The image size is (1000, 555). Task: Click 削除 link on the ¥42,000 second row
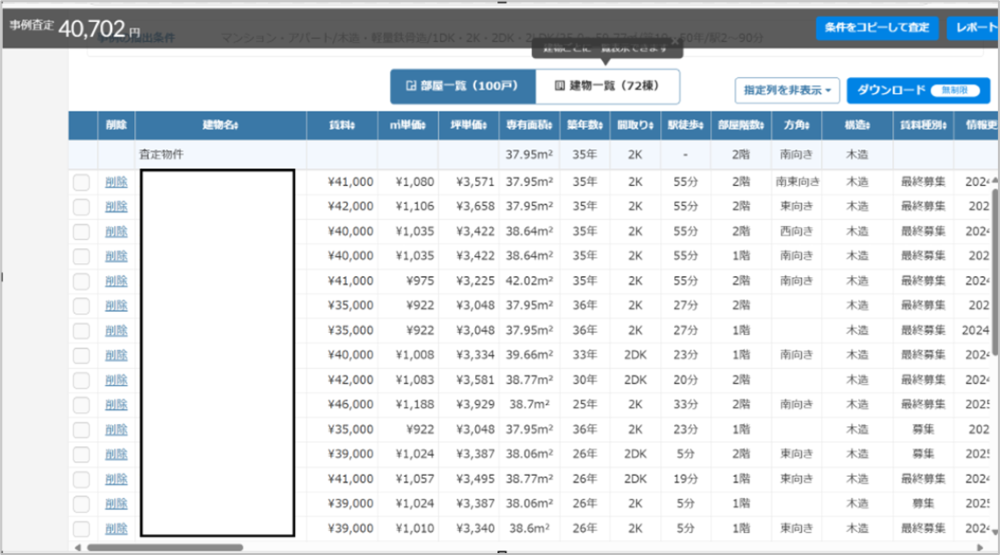click(117, 206)
